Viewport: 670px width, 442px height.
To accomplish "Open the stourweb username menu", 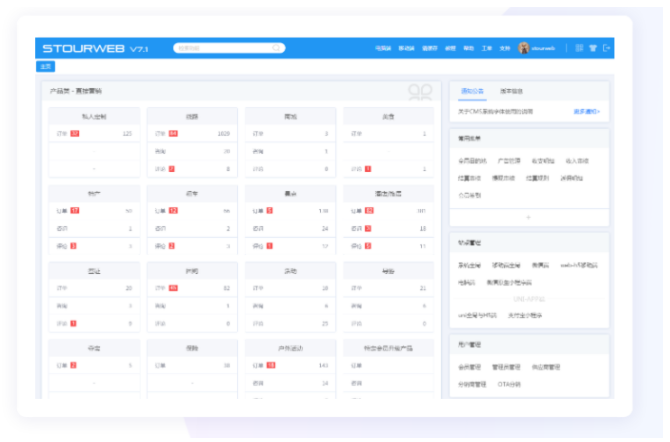I will [x=544, y=48].
